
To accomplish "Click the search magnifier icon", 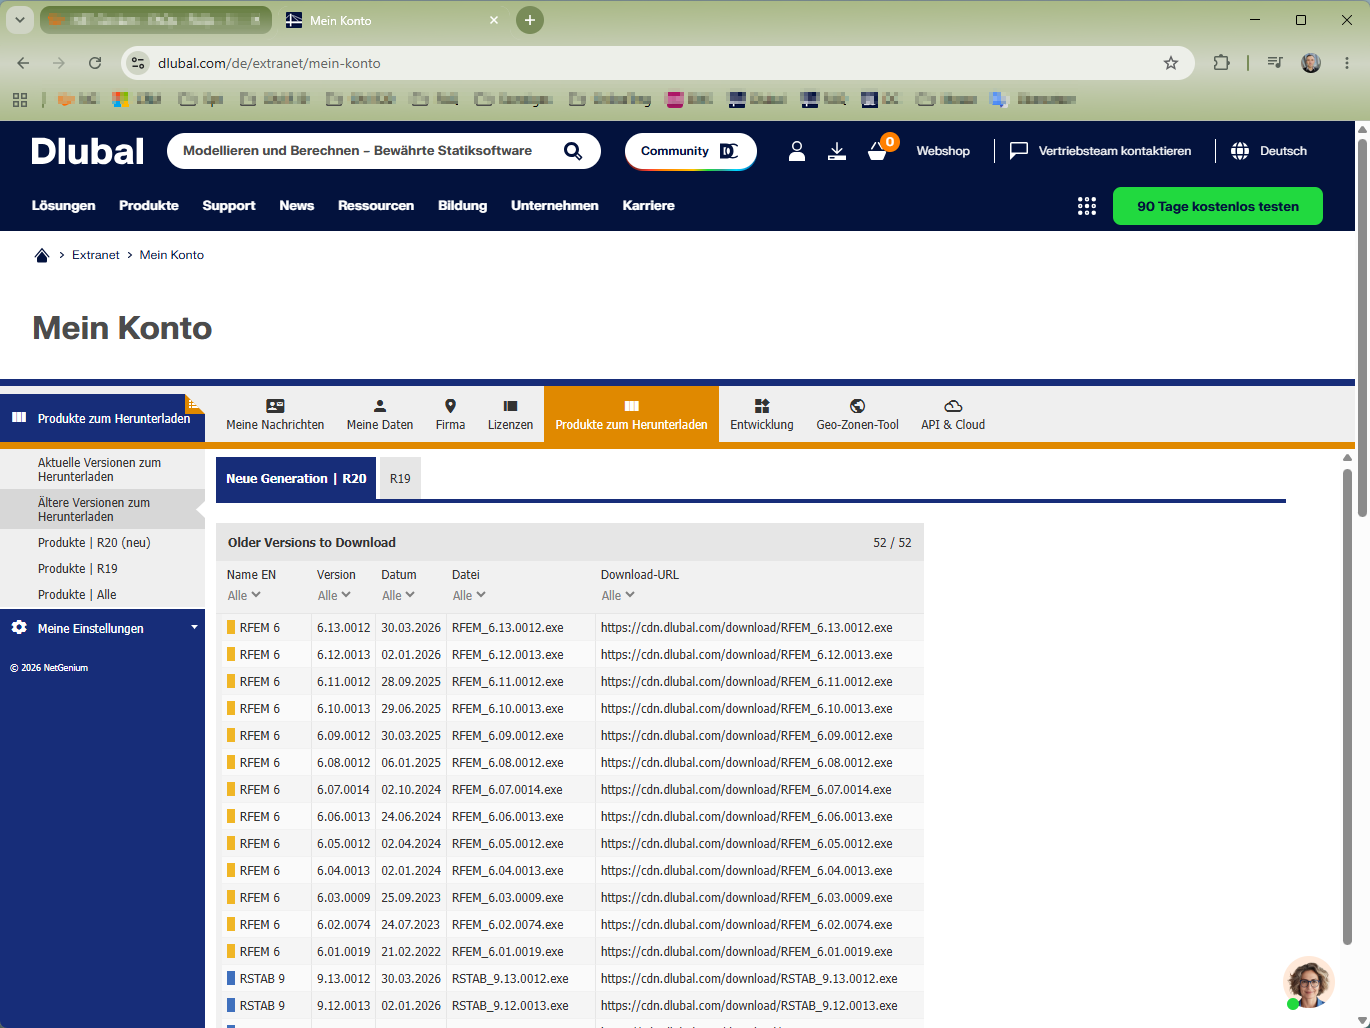I will (573, 151).
